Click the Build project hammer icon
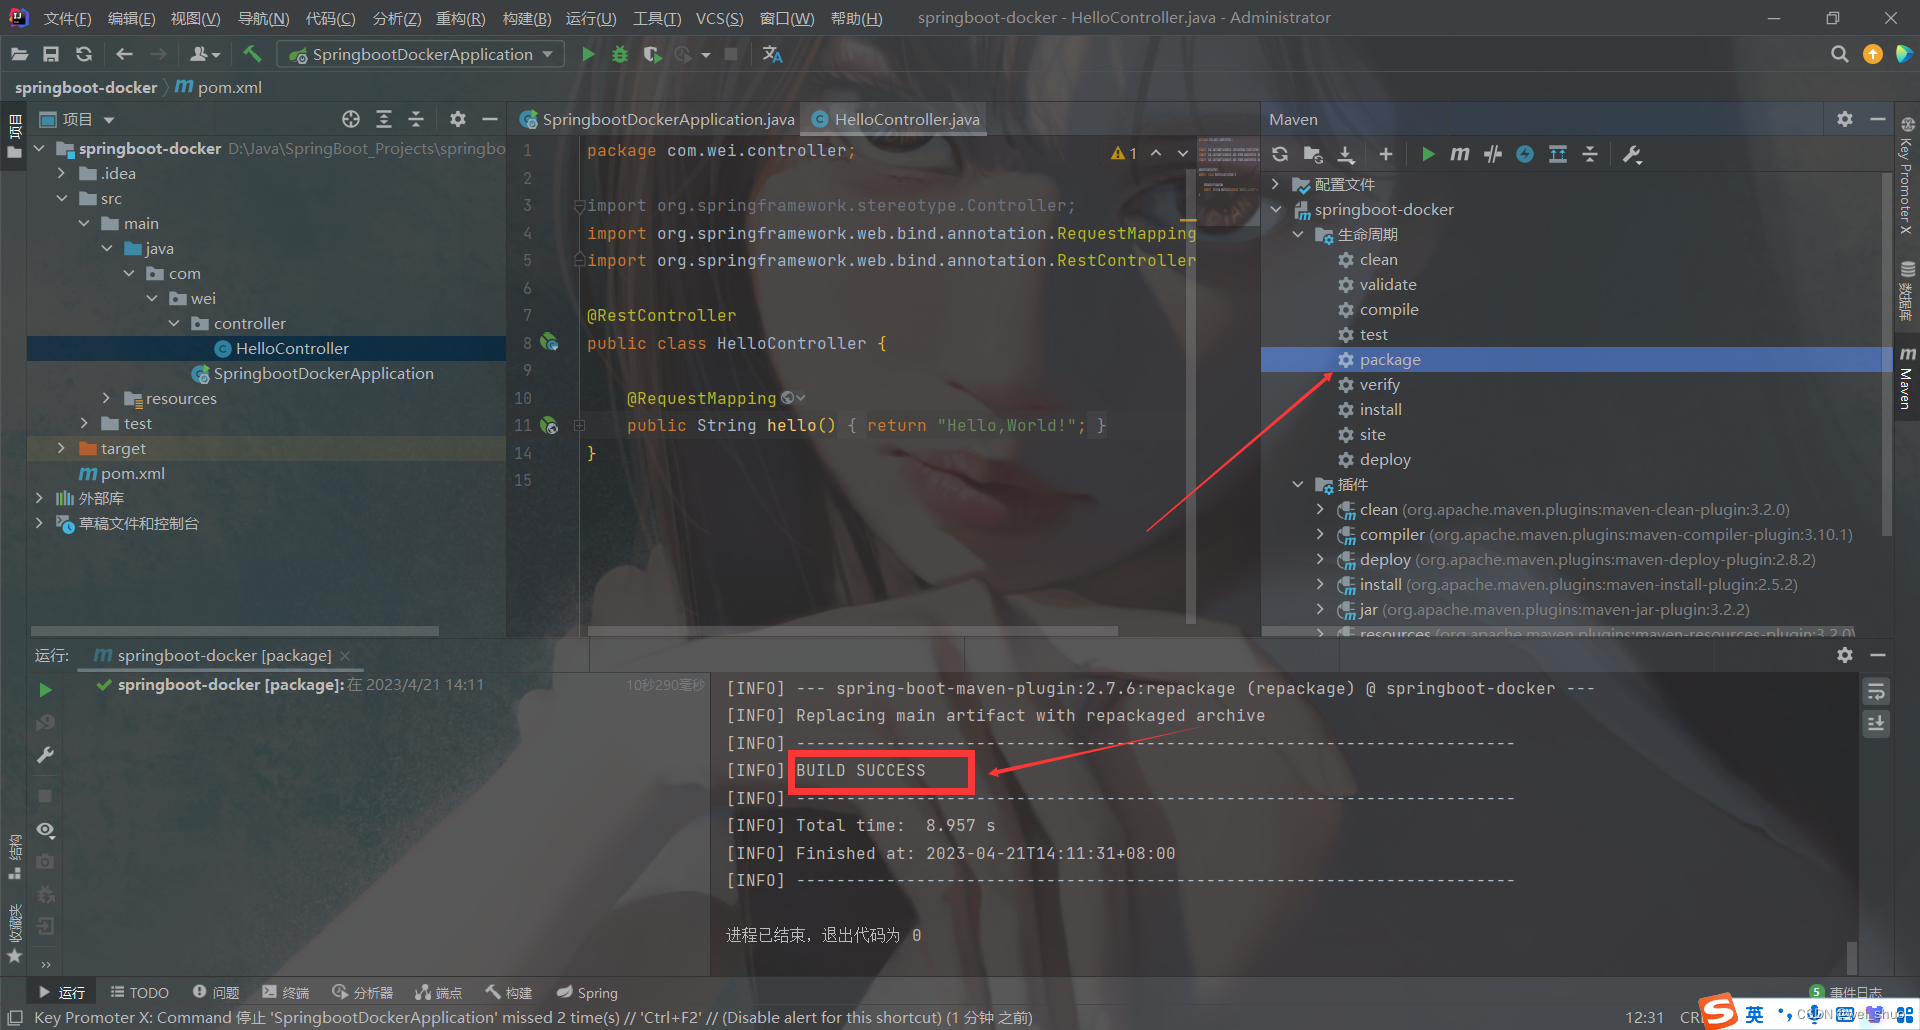Image resolution: width=1920 pixels, height=1030 pixels. point(252,54)
